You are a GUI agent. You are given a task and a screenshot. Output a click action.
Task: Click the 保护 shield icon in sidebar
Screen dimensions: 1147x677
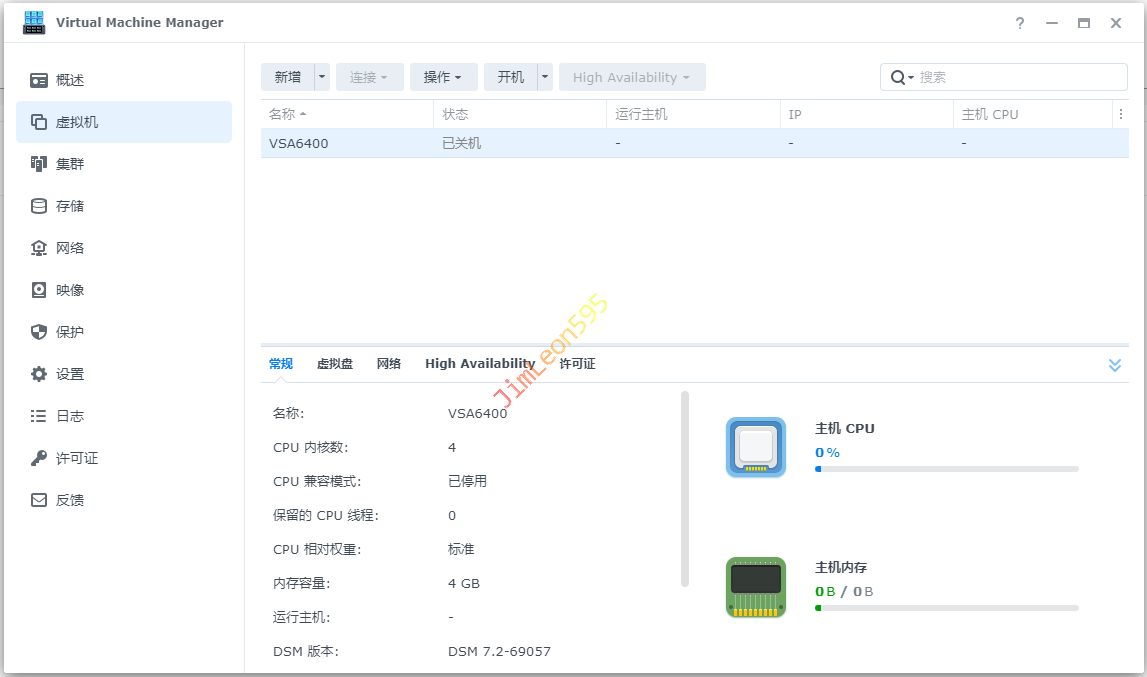[x=39, y=332]
